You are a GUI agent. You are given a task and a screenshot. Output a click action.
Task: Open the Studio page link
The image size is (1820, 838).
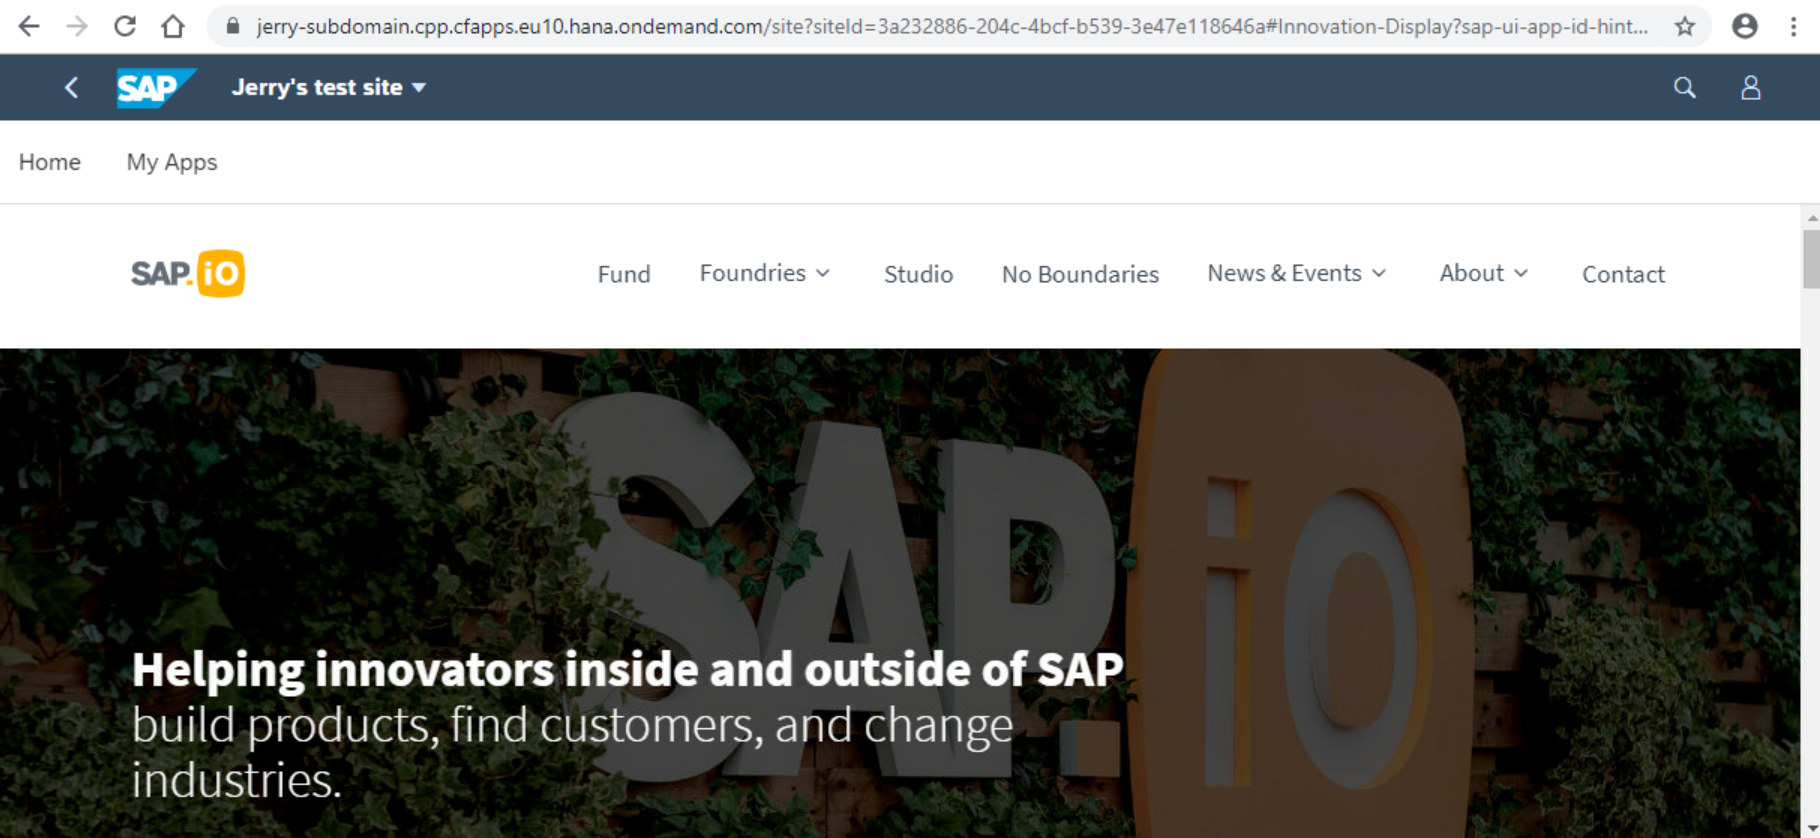pyautogui.click(x=918, y=274)
